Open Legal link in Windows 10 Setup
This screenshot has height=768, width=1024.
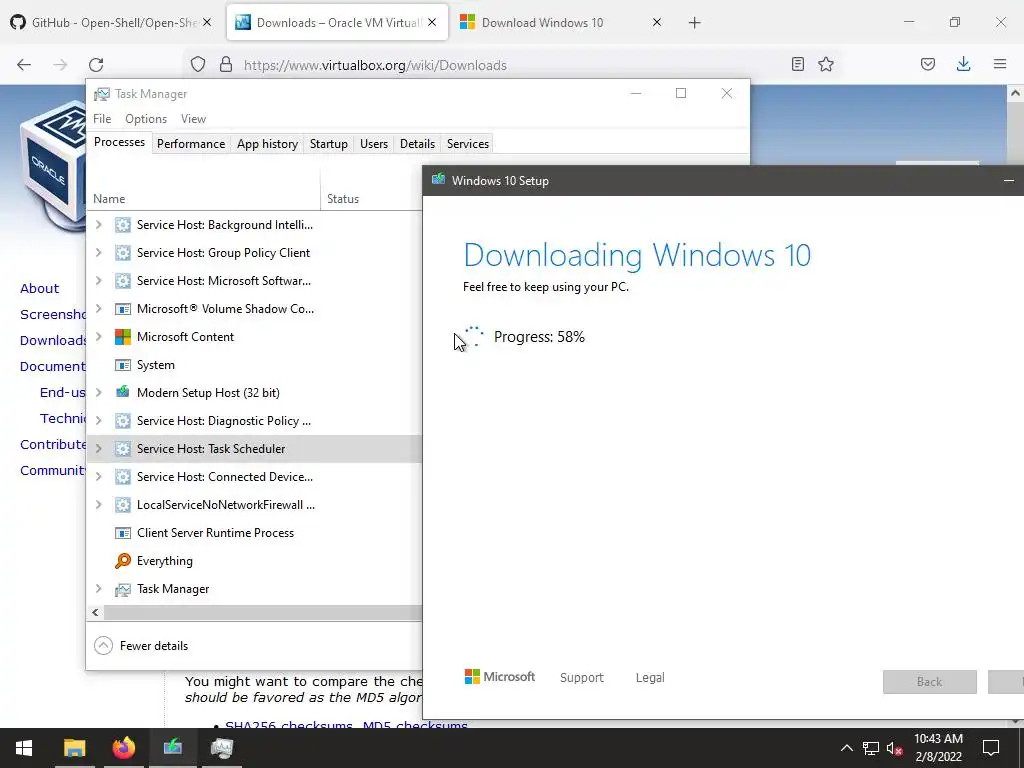(x=650, y=678)
